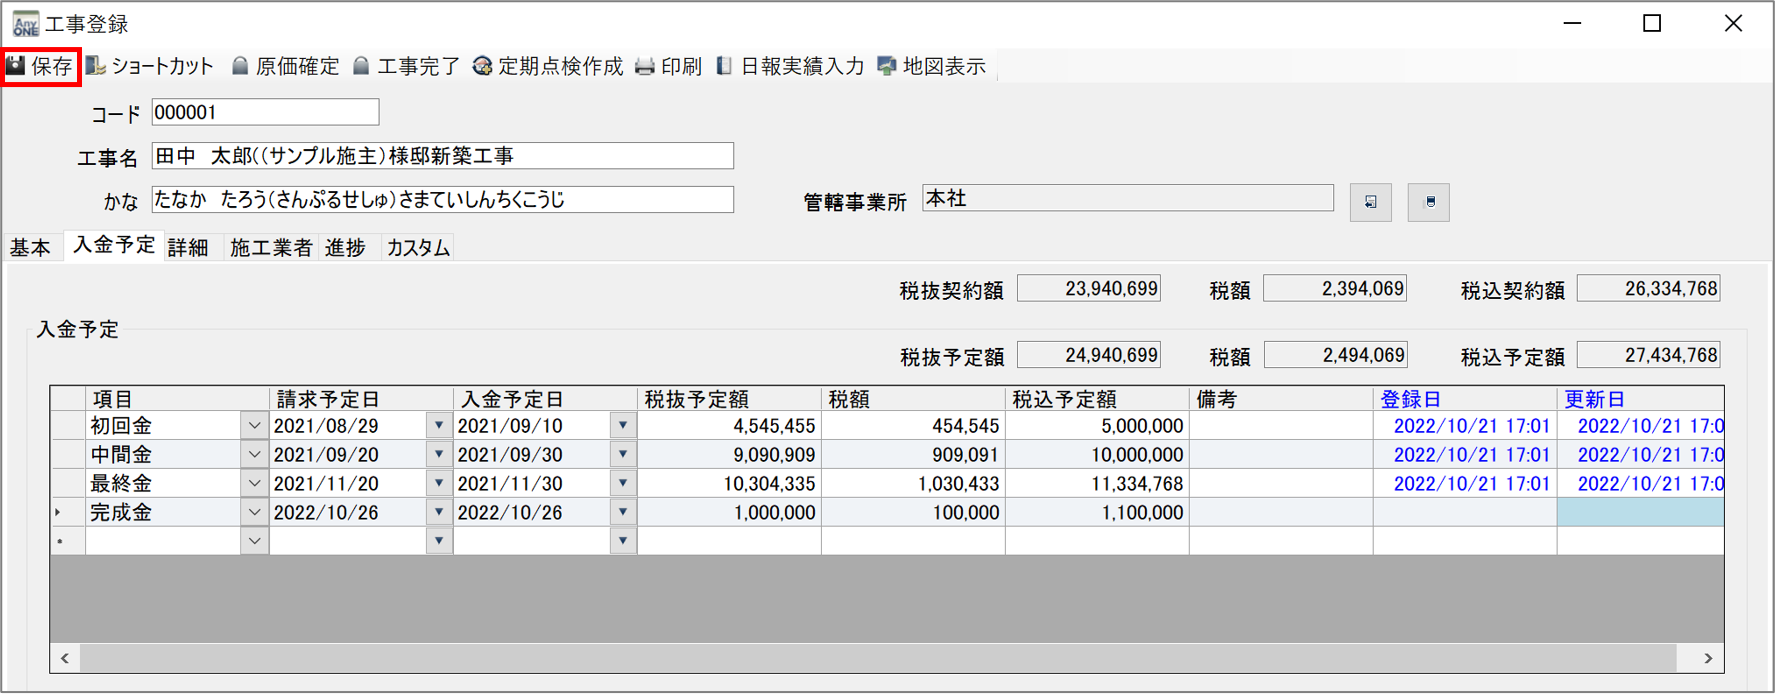Open 定期点検作成 from the toolbar
The image size is (1775, 694).
click(547, 67)
